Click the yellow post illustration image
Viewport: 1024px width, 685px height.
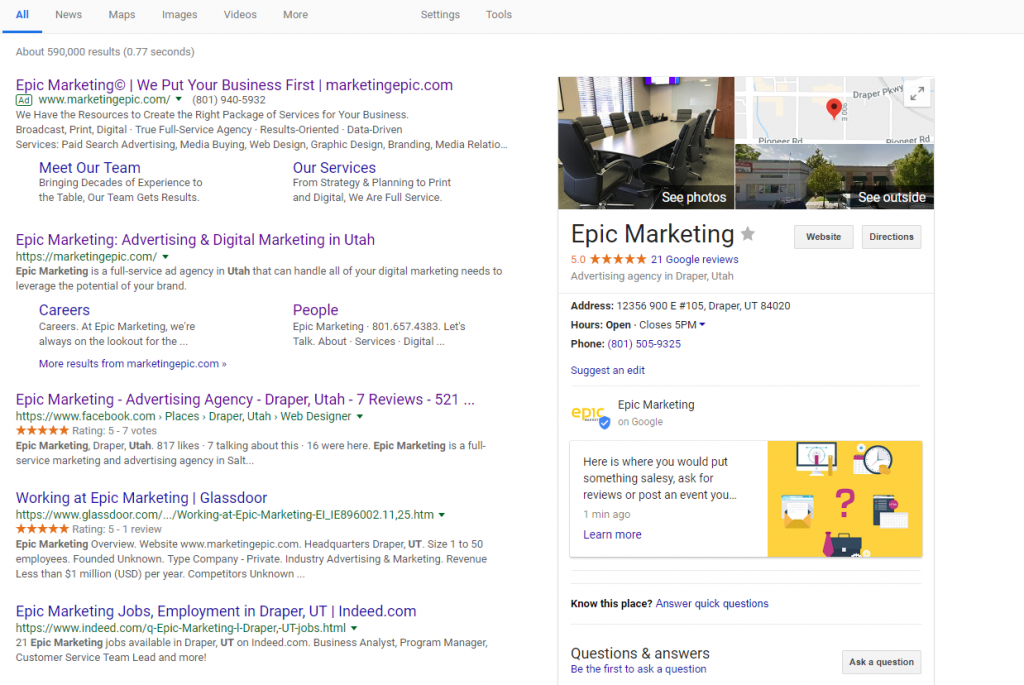tap(844, 499)
